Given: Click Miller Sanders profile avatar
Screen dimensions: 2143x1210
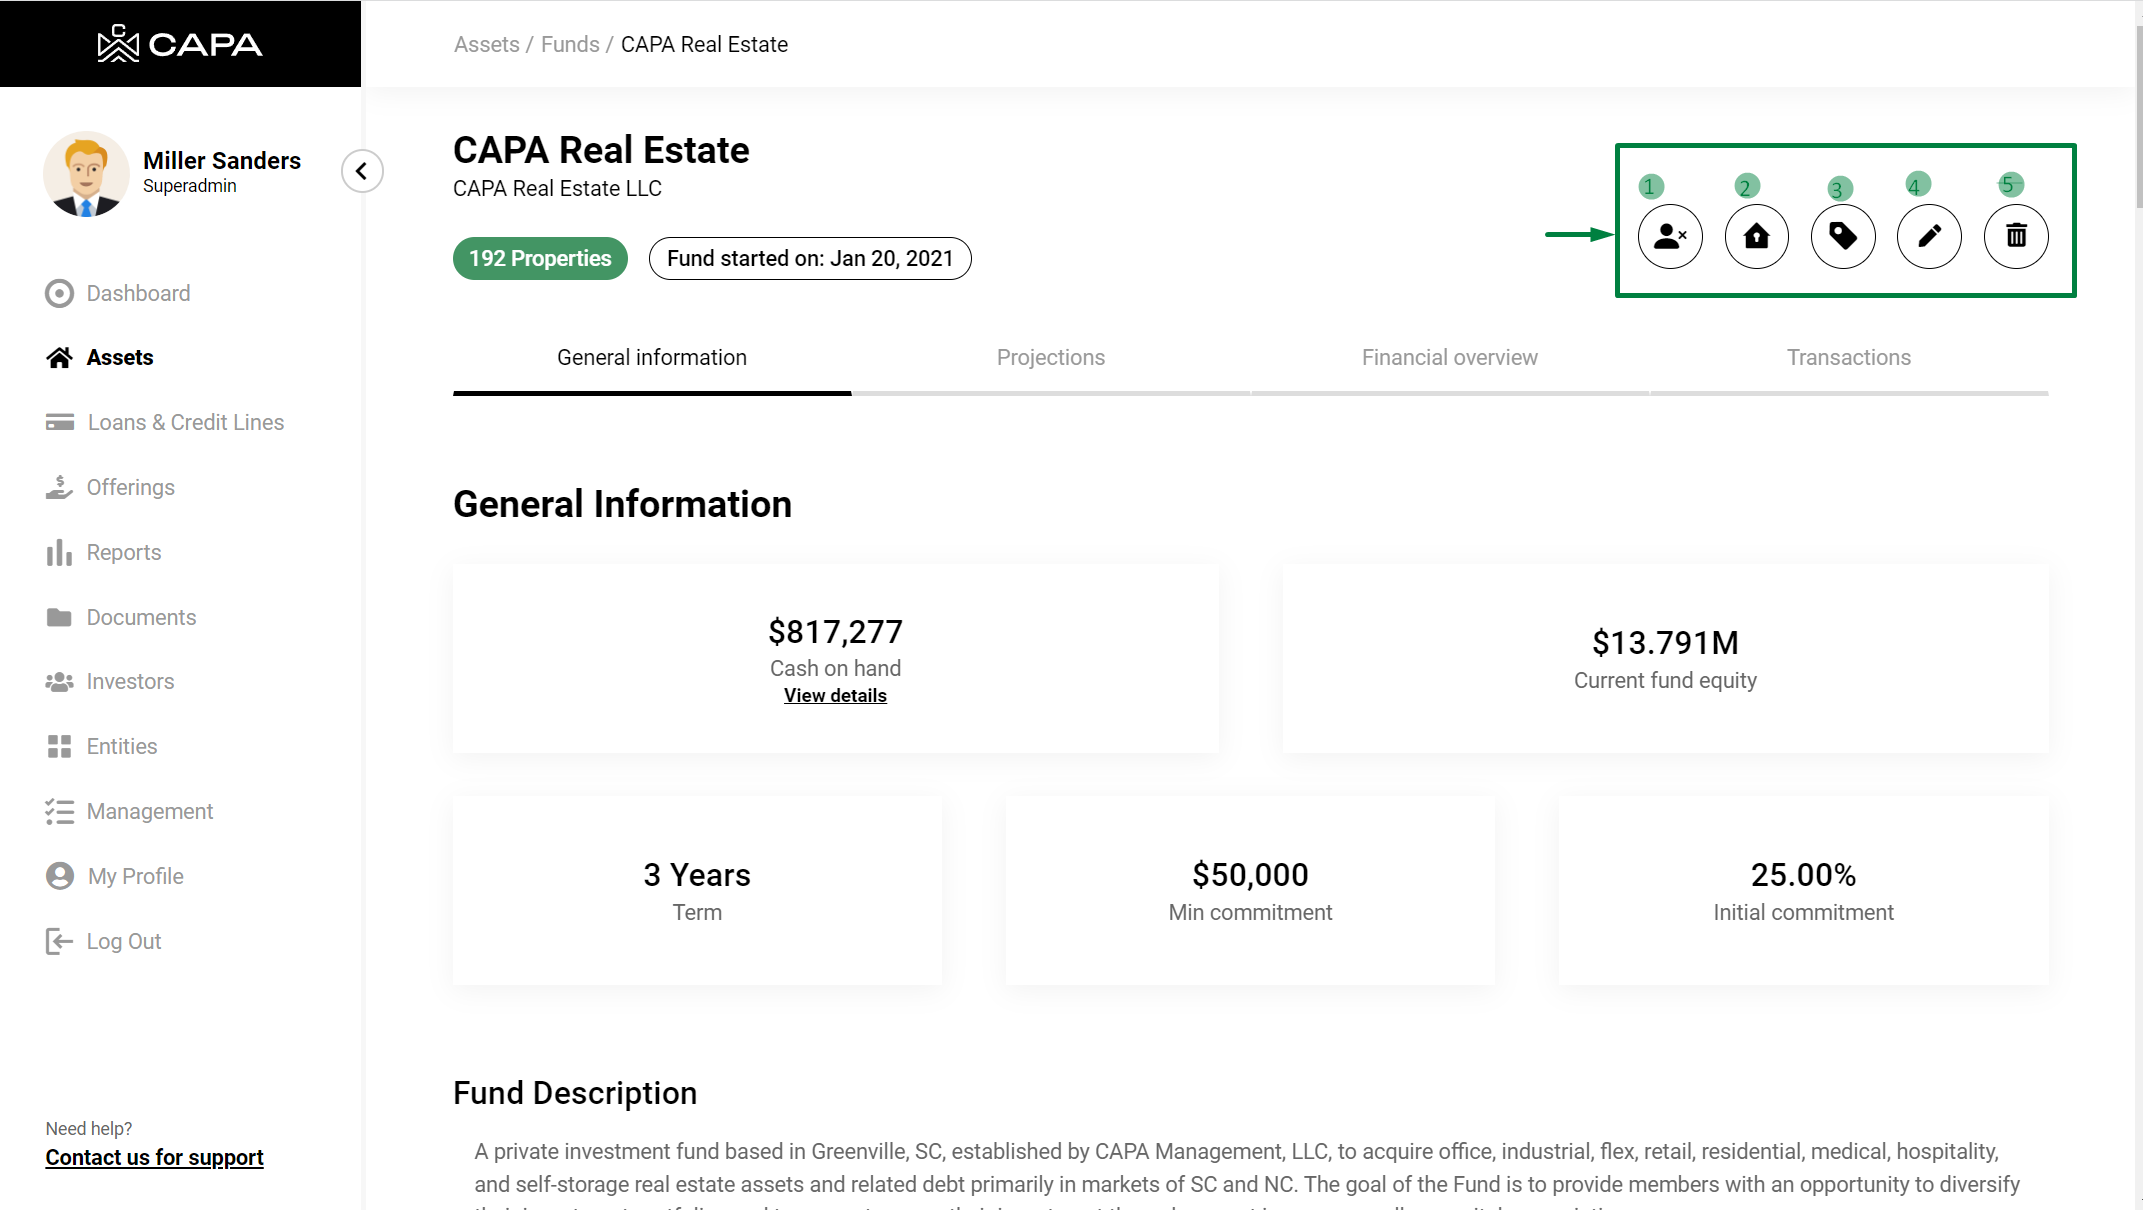Looking at the screenshot, I should [86, 174].
